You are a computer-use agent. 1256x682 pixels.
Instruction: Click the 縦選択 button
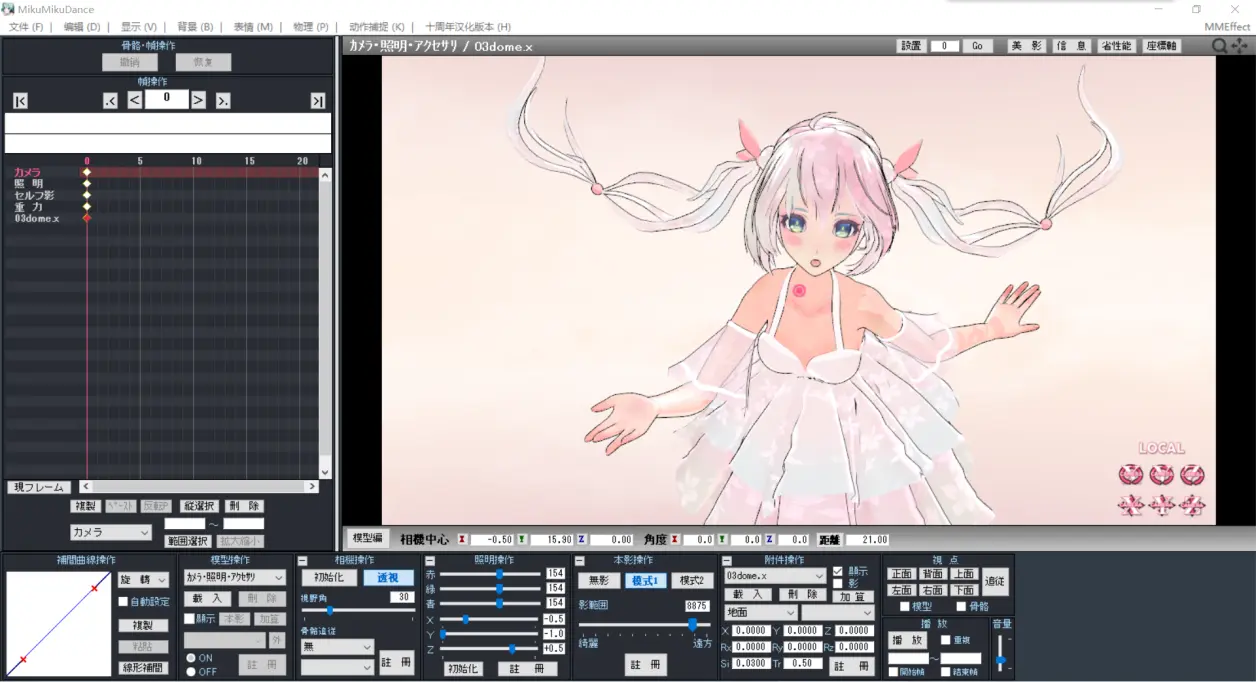[x=199, y=506]
